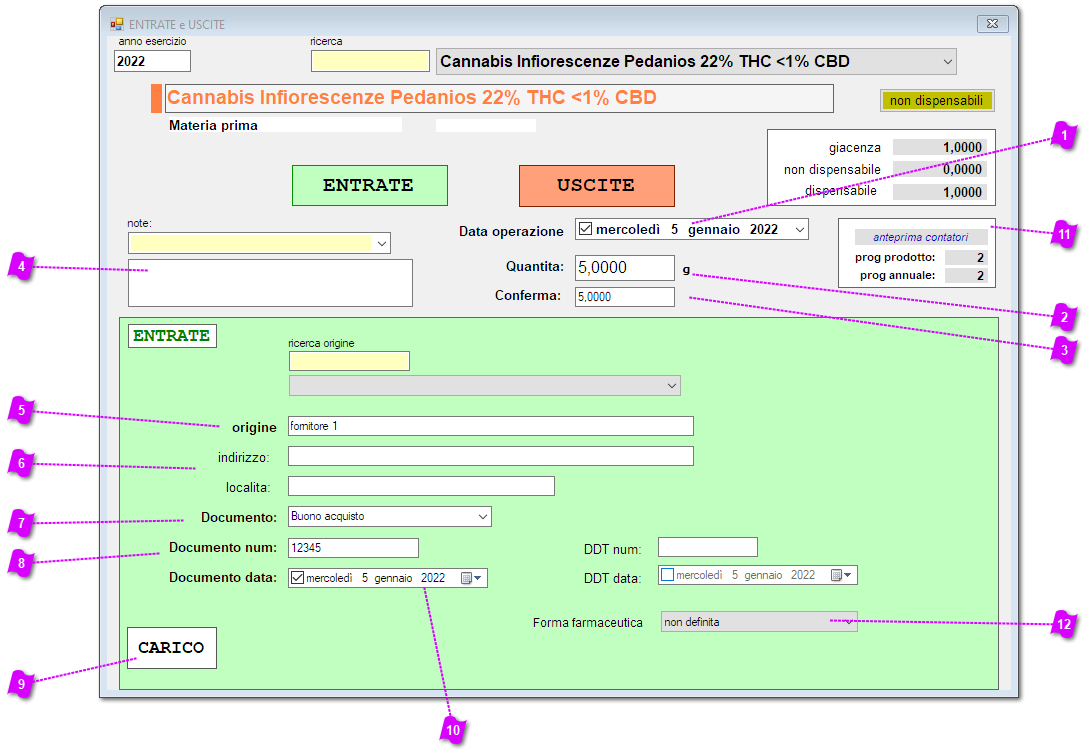Enable the DDT data checkbox

667,575
